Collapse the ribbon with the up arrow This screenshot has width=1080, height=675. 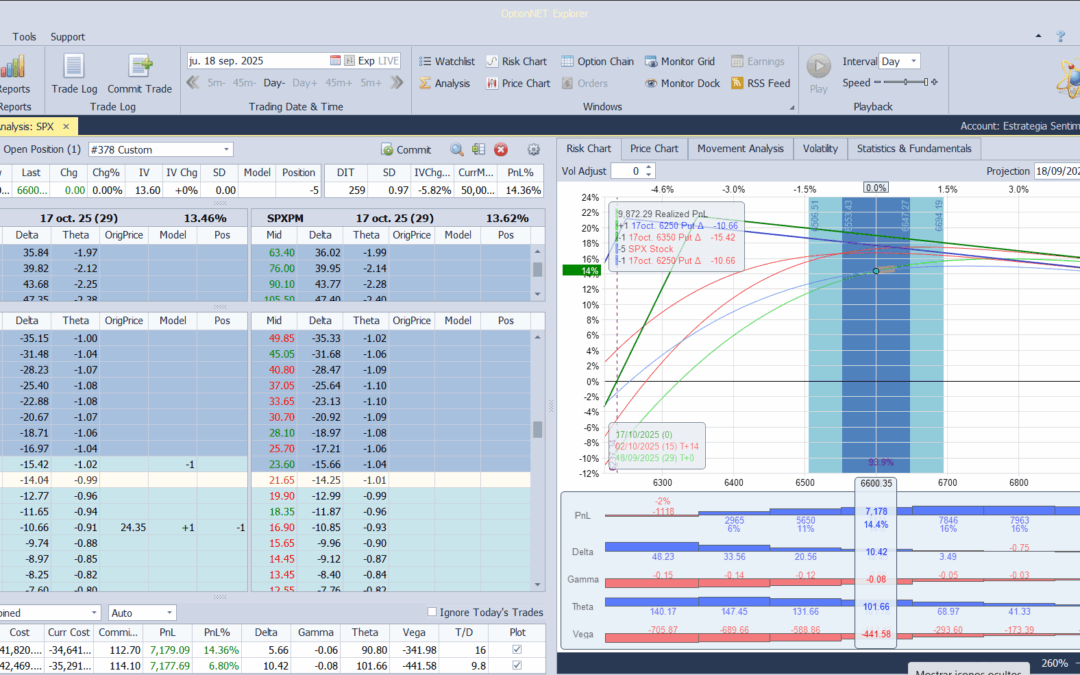click(x=1039, y=36)
